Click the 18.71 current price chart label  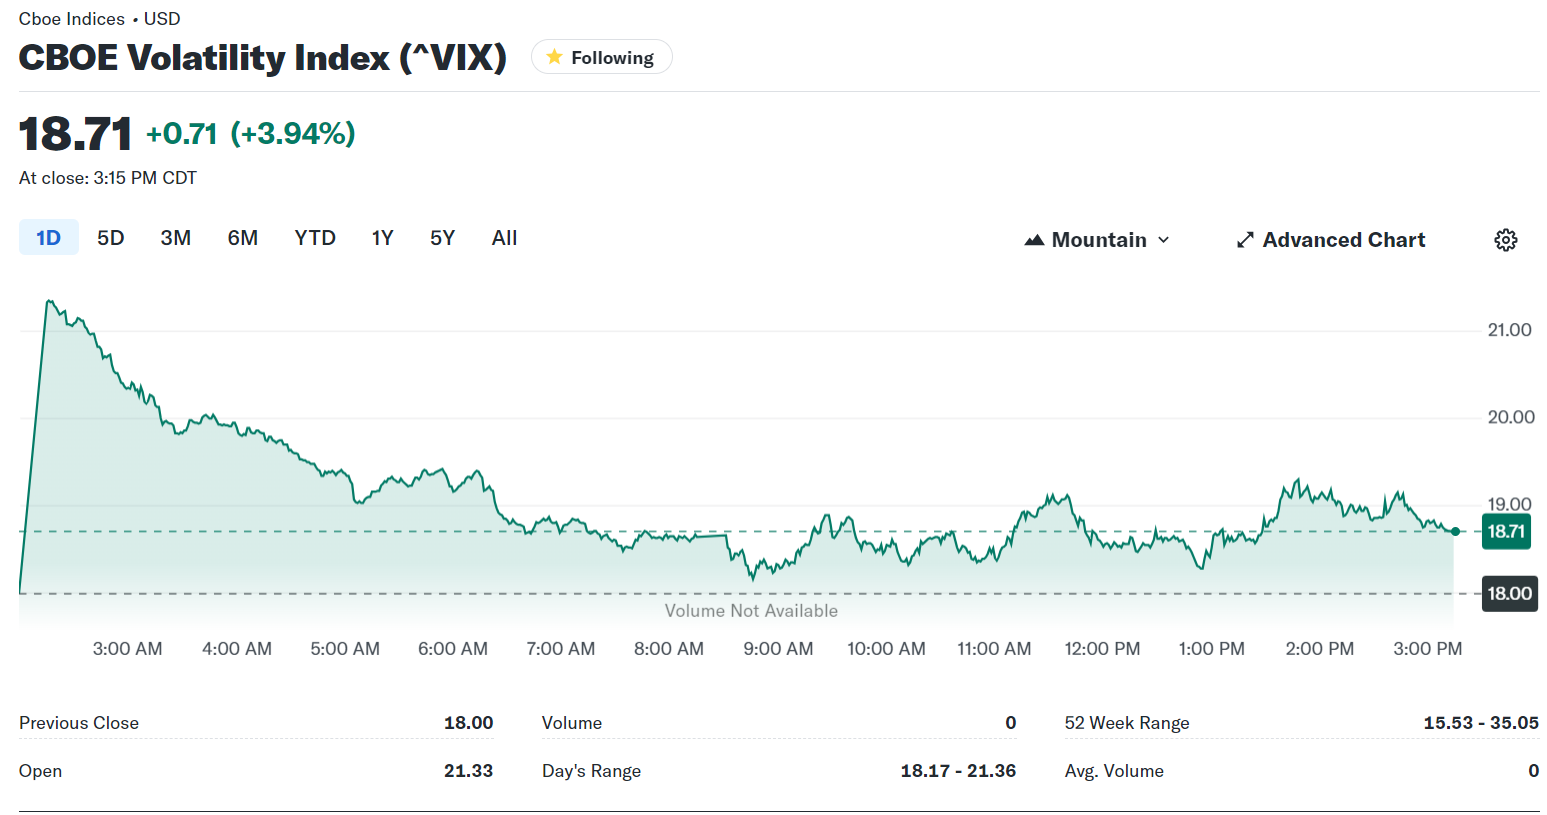point(1506,531)
